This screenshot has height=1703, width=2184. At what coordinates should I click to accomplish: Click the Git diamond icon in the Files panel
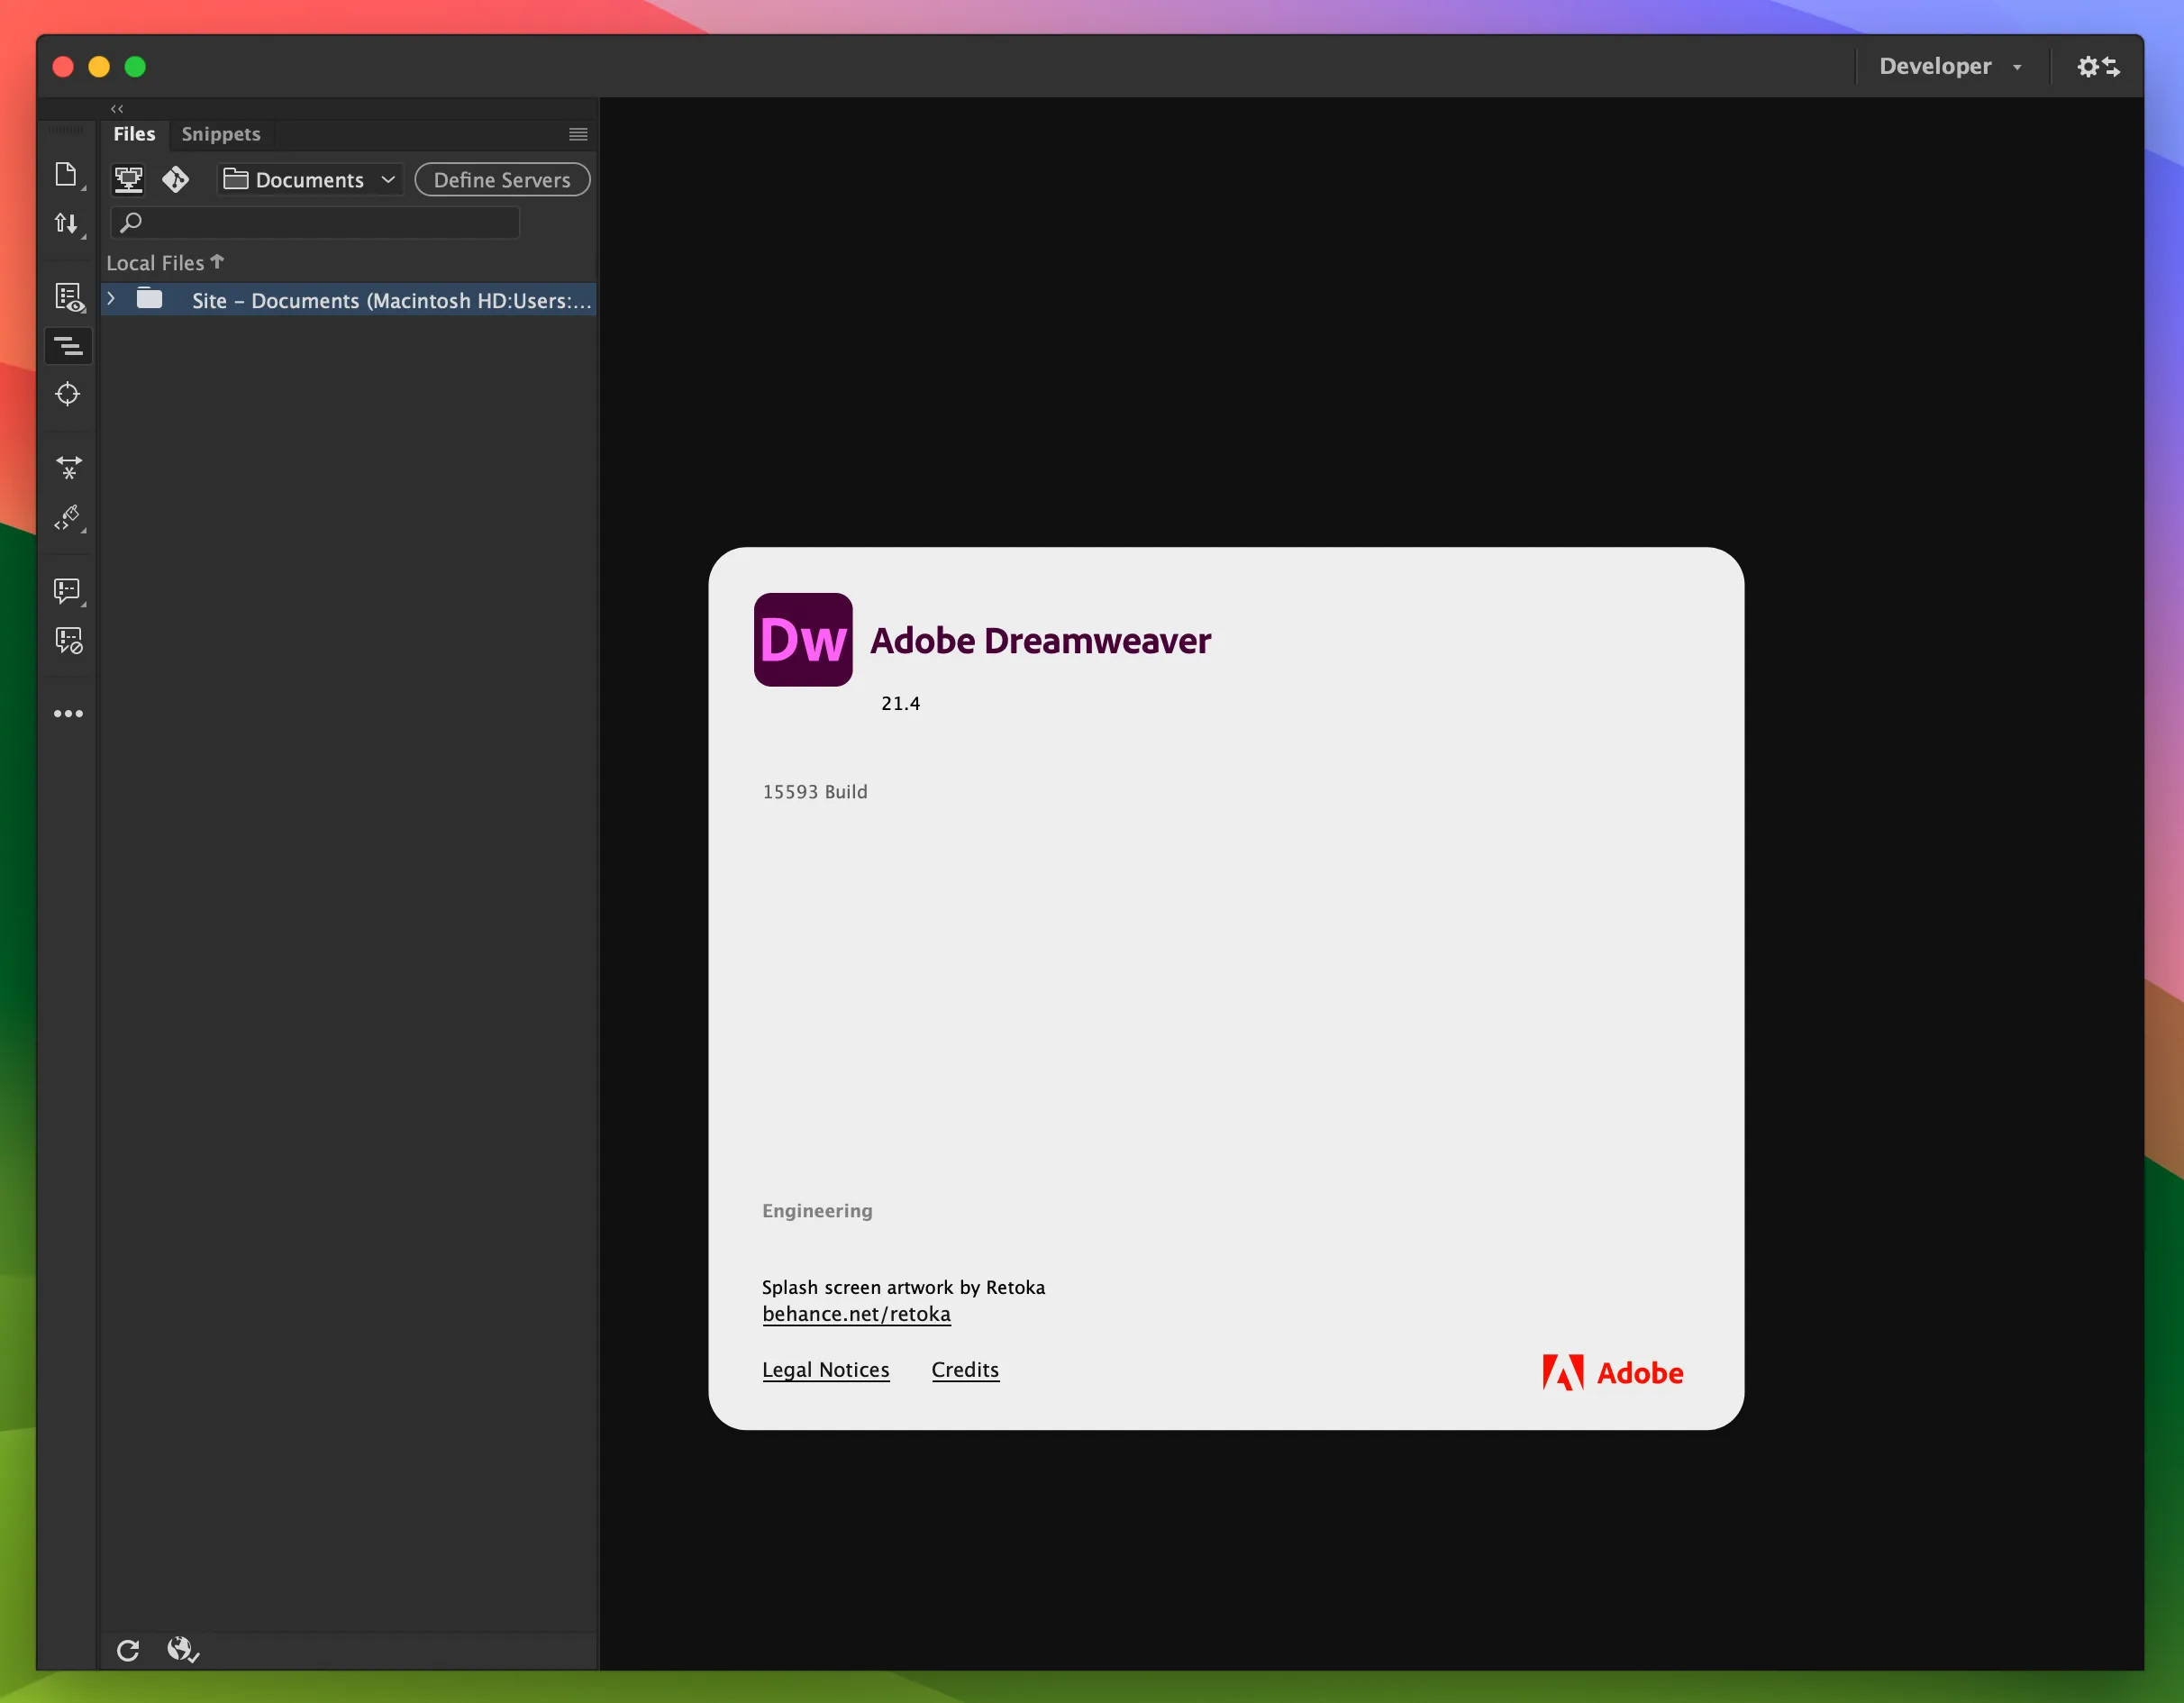tap(176, 179)
